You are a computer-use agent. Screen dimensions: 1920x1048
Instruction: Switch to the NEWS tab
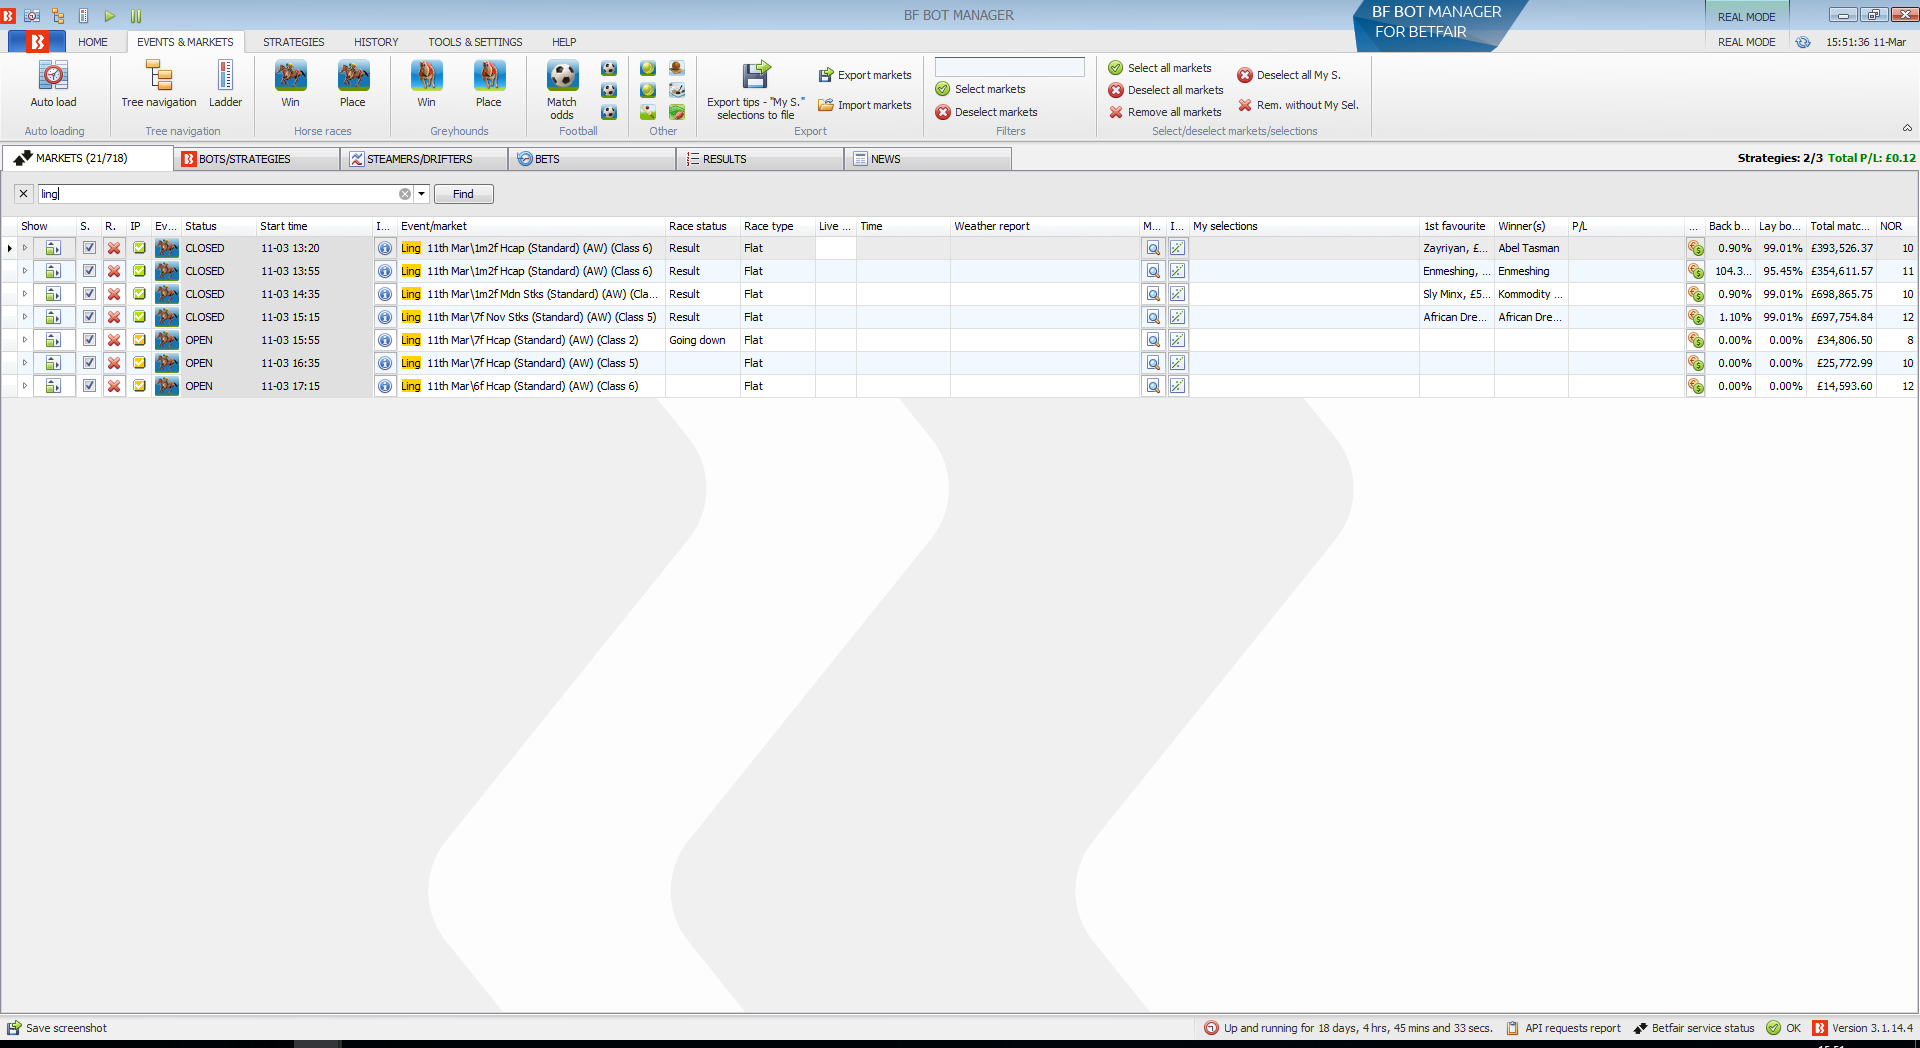pos(928,159)
